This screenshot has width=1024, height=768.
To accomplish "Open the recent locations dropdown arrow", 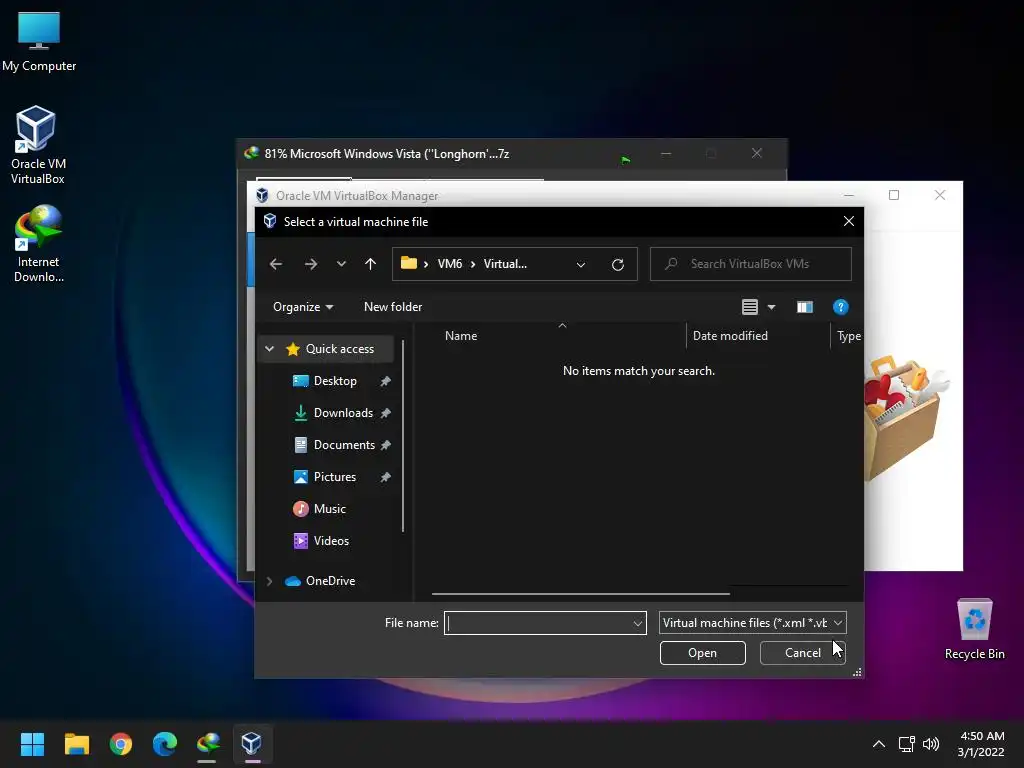I will point(341,264).
